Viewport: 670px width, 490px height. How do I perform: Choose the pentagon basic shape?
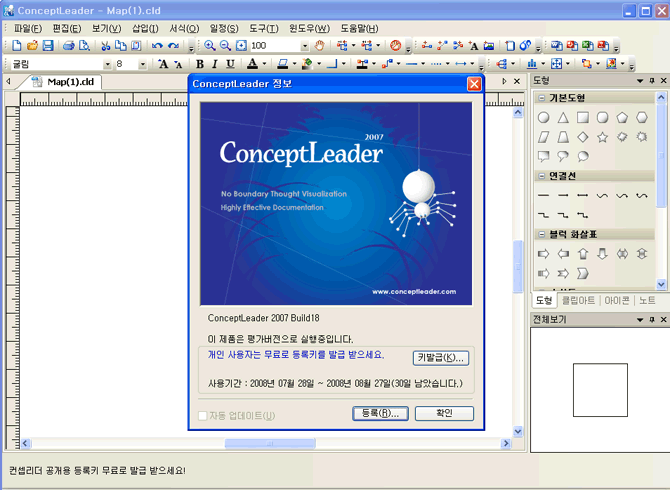pyautogui.click(x=622, y=117)
